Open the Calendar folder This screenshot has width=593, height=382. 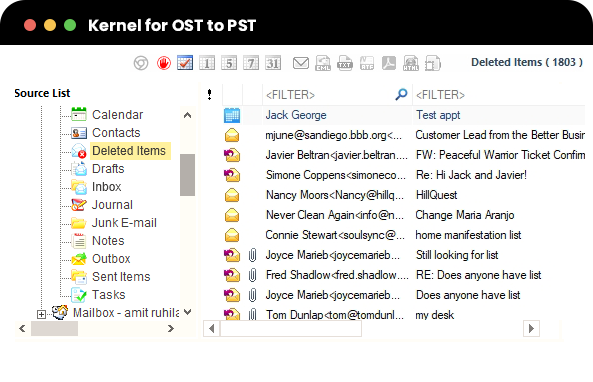pos(118,115)
